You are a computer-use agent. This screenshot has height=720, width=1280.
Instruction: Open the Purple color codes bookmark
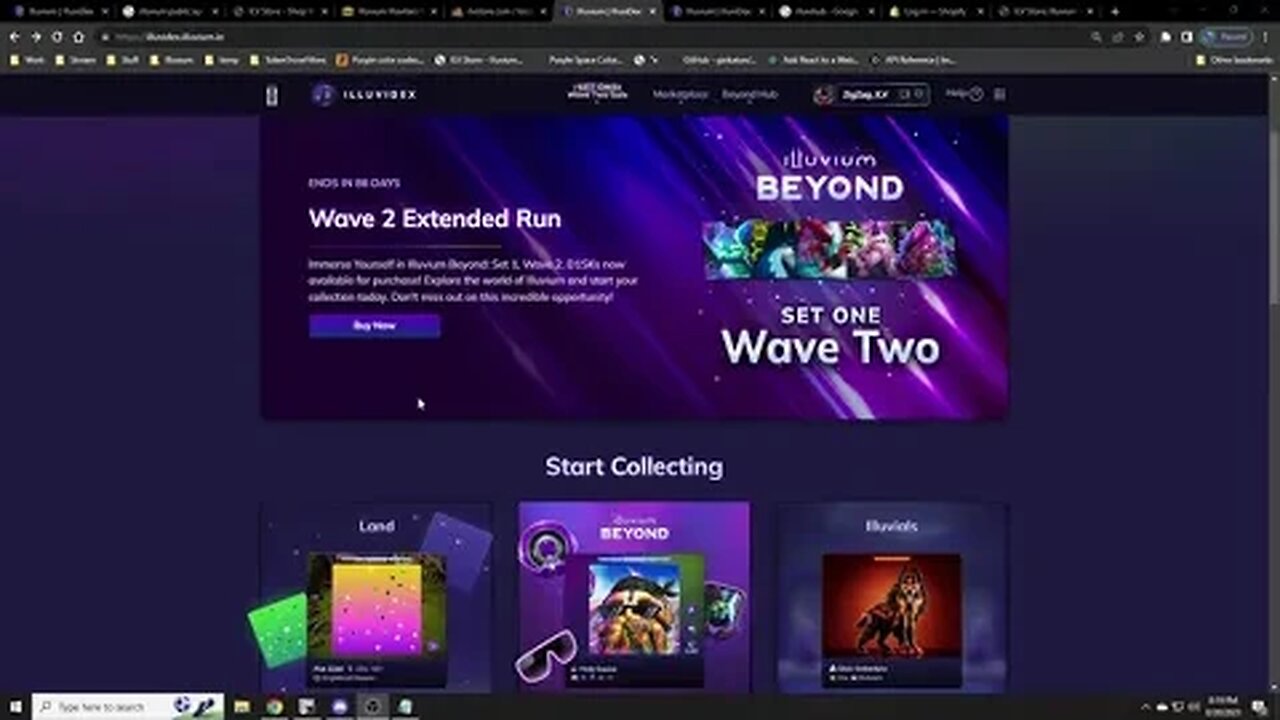[382, 60]
